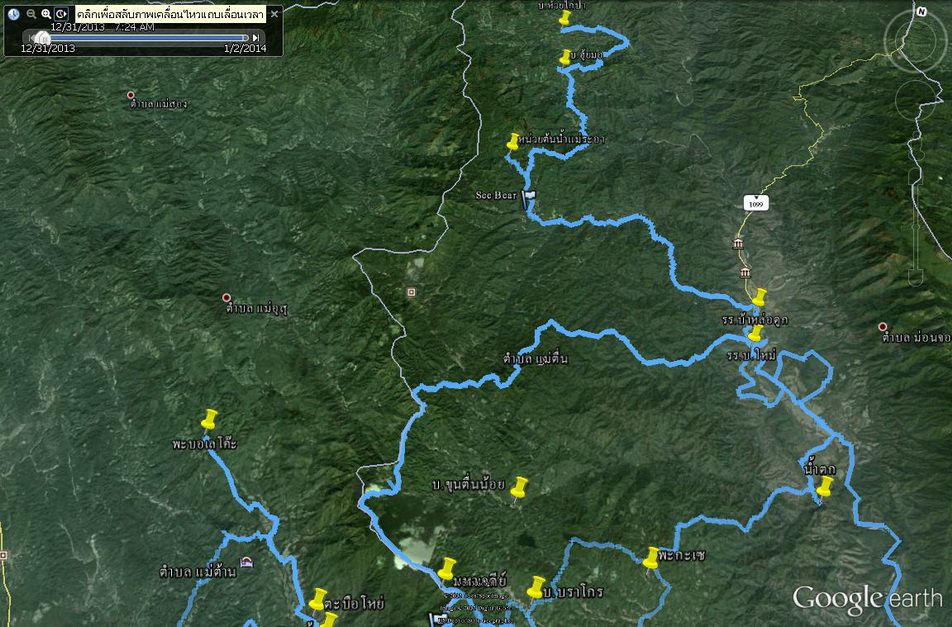The height and width of the screenshot is (627, 952).
Task: Toggle time slider animation playback
Action: 62,14
